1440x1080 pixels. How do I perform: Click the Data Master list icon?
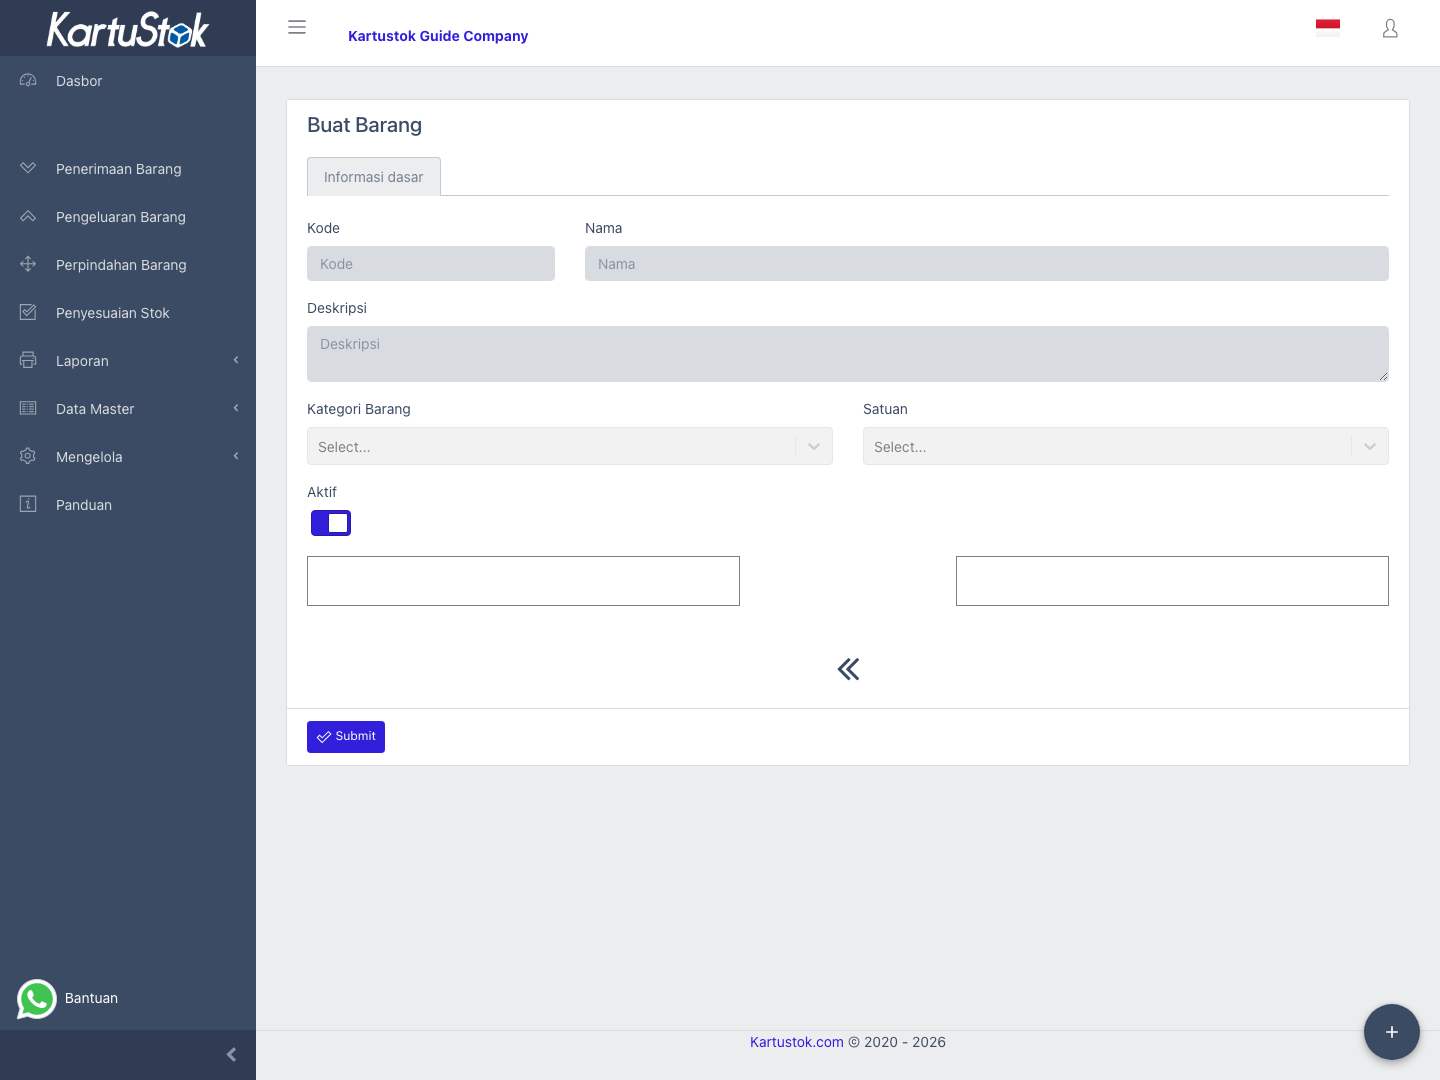[28, 408]
